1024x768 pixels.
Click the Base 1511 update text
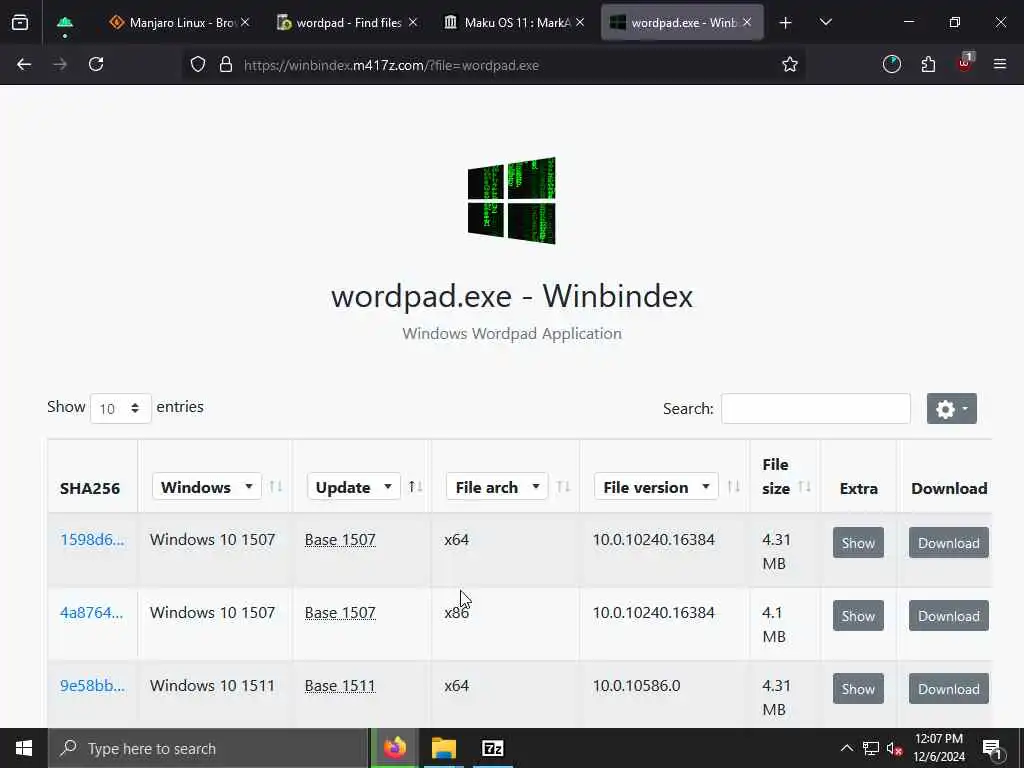(340, 686)
